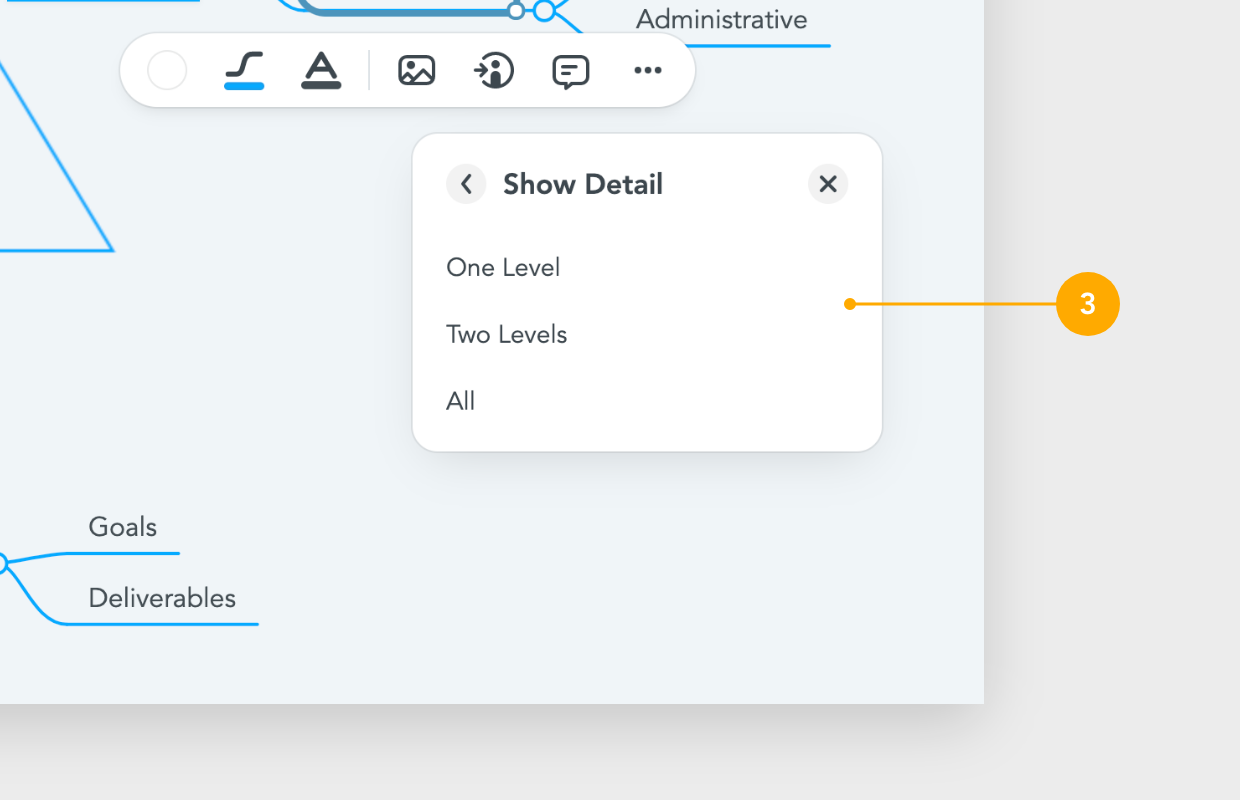Screen dimensions: 1240x800
Task: Click the Administrative topic label
Action: tap(721, 19)
